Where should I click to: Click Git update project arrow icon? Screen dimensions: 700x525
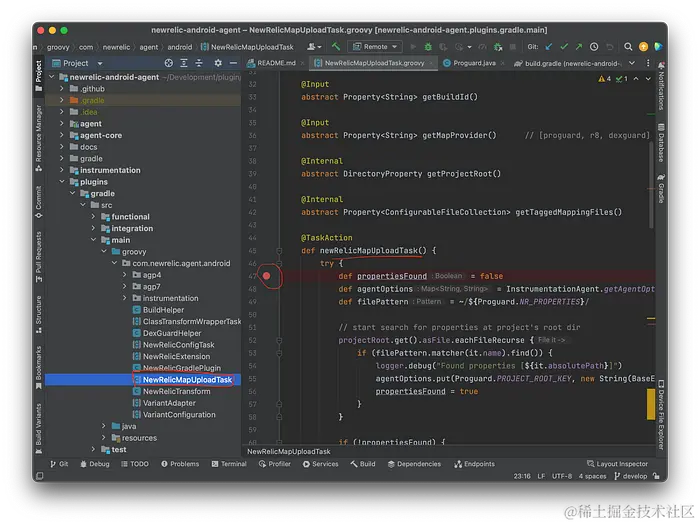tap(549, 46)
